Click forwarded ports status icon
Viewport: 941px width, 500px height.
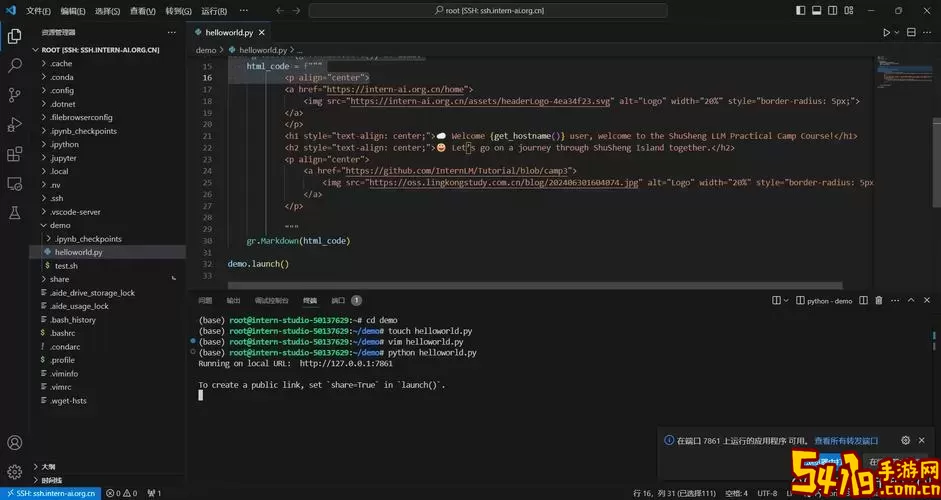tap(154, 493)
